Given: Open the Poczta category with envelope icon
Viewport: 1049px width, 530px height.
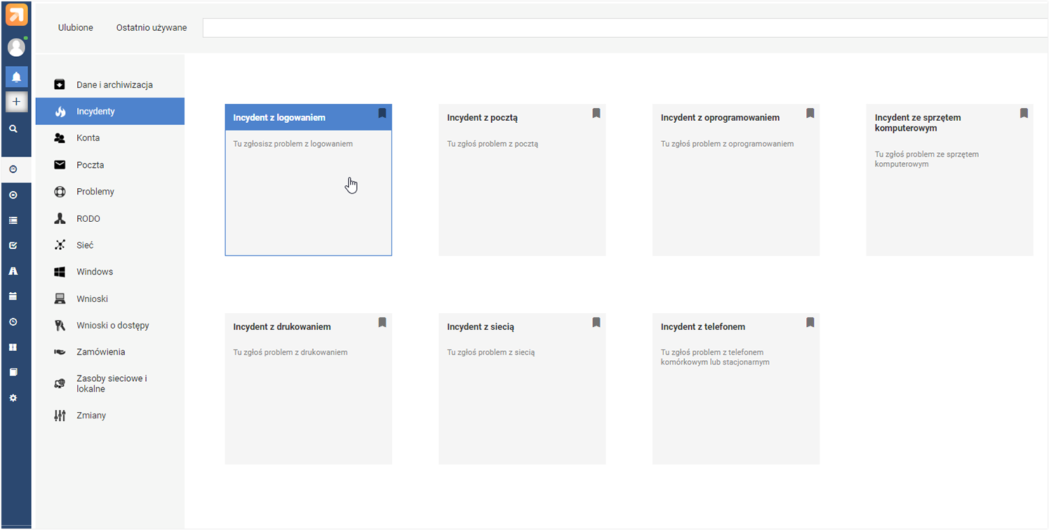Looking at the screenshot, I should pos(110,165).
